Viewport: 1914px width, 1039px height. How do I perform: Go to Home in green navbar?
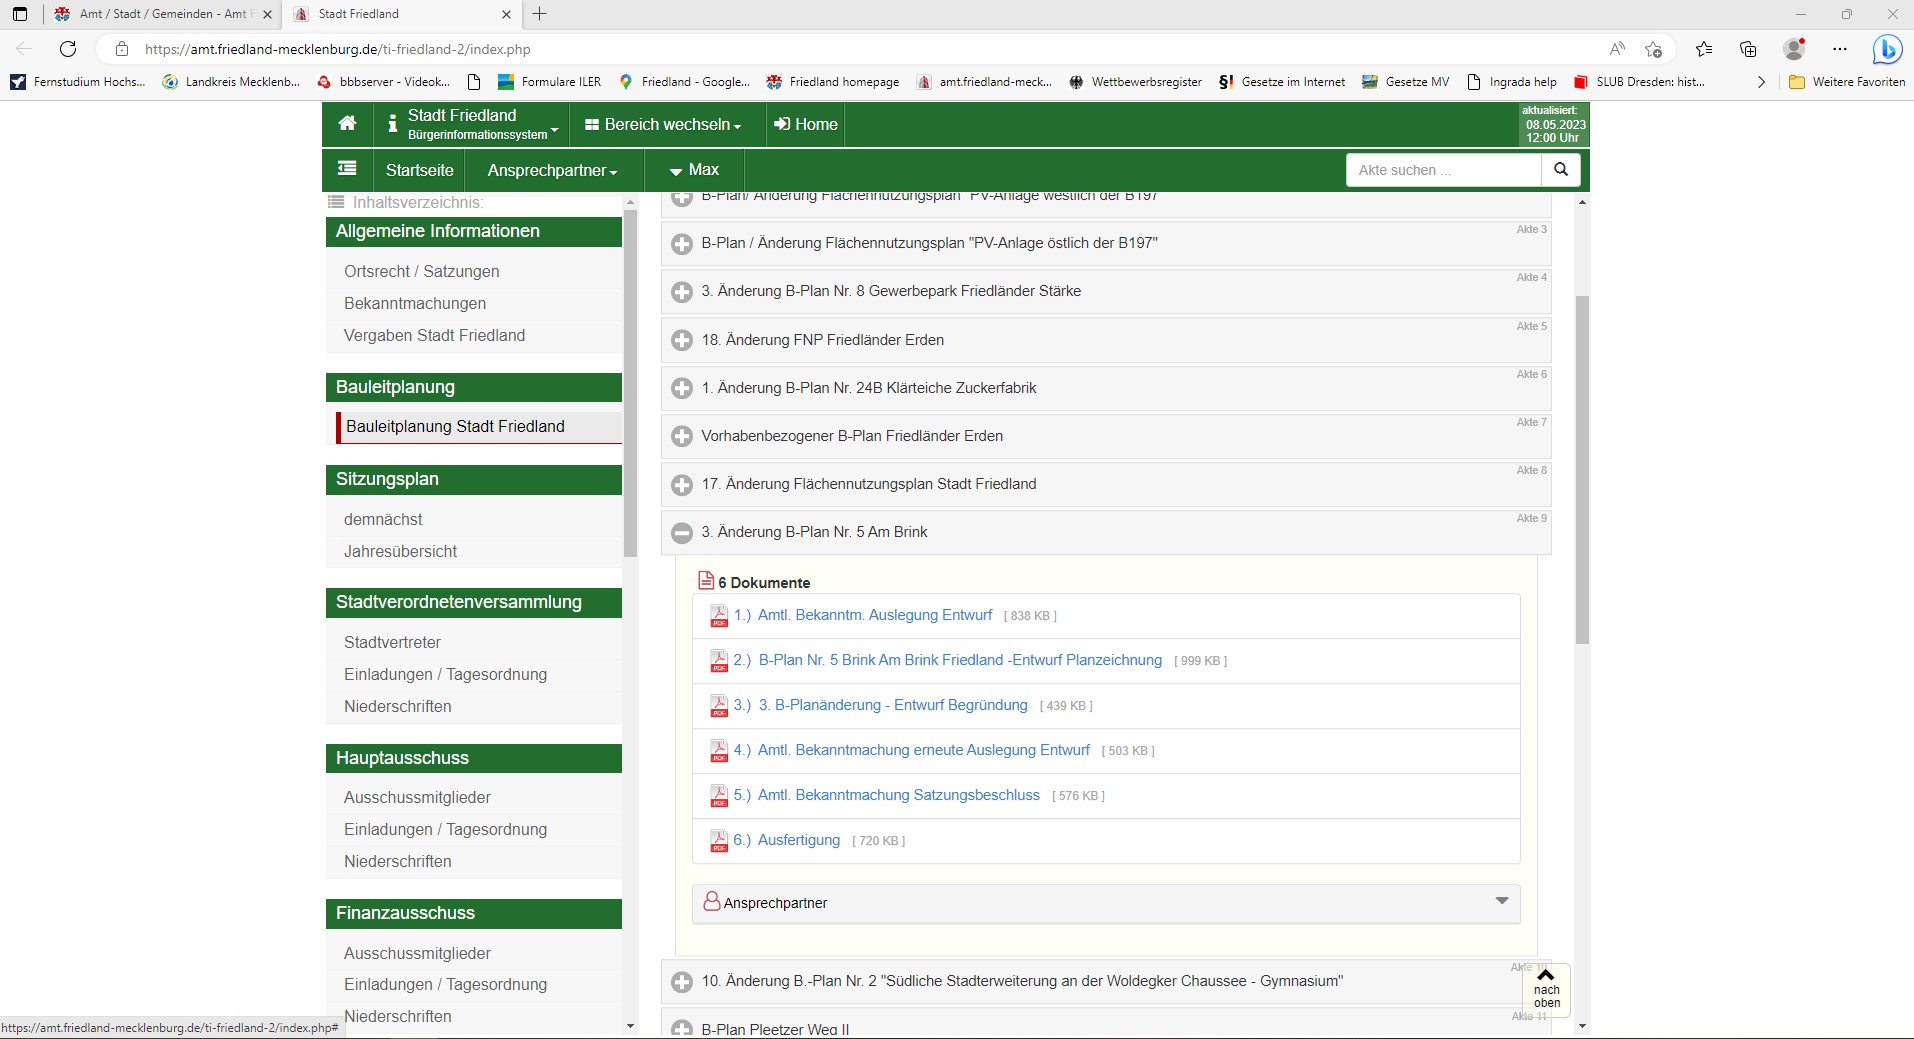806,124
